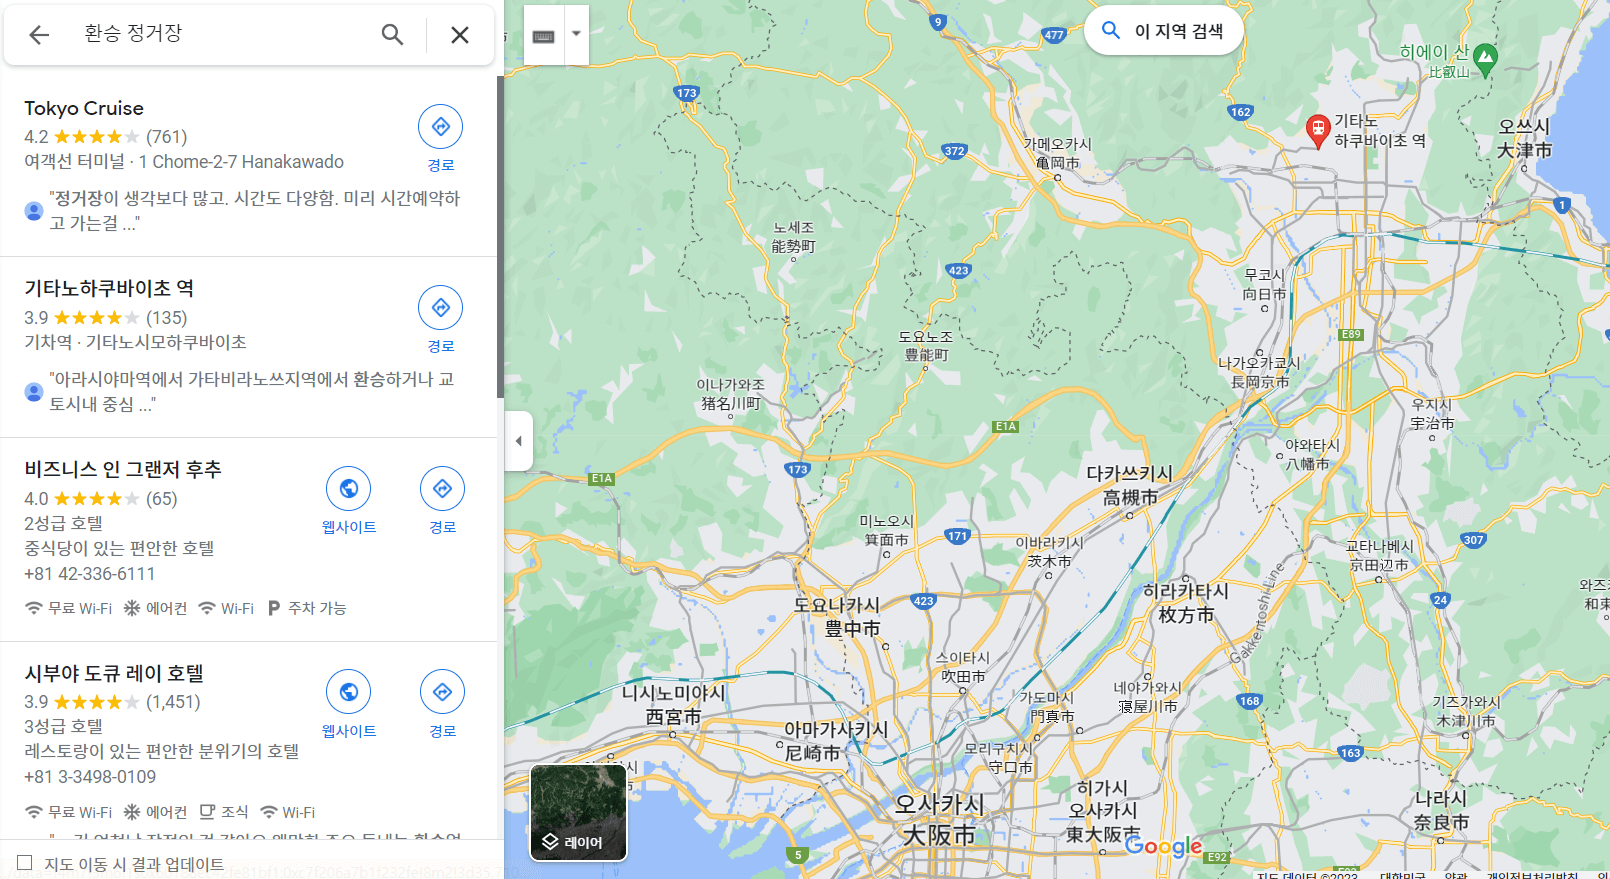1610x879 pixels.
Task: Click the Tokyo Cruise review snippet
Action: click(x=254, y=210)
